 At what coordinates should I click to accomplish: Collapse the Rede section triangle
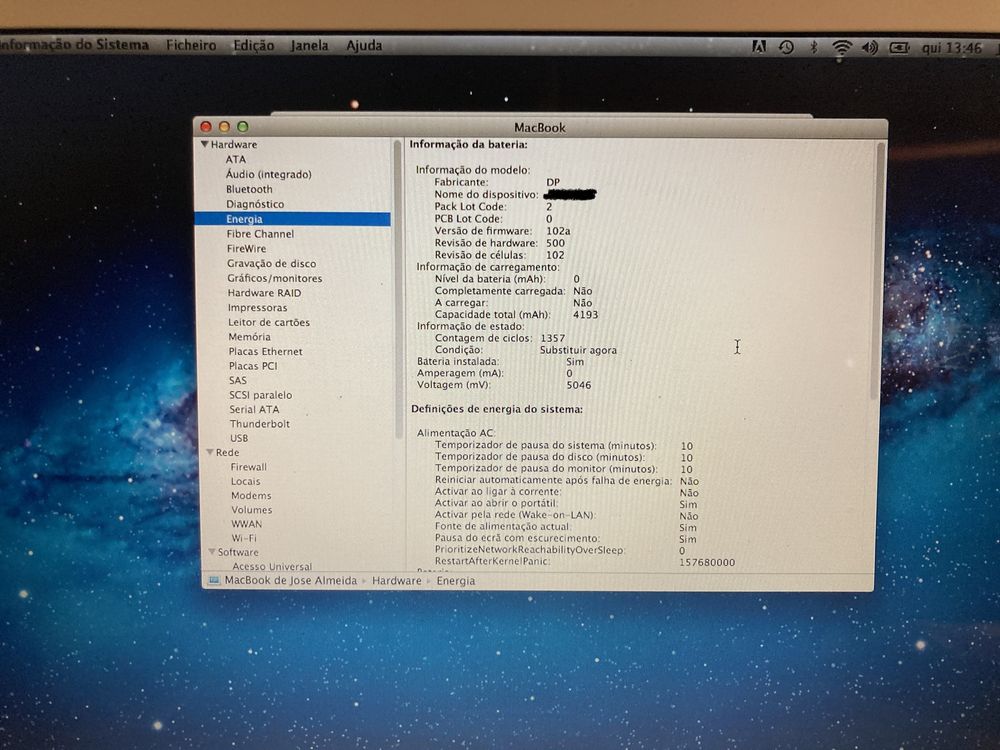[x=209, y=452]
